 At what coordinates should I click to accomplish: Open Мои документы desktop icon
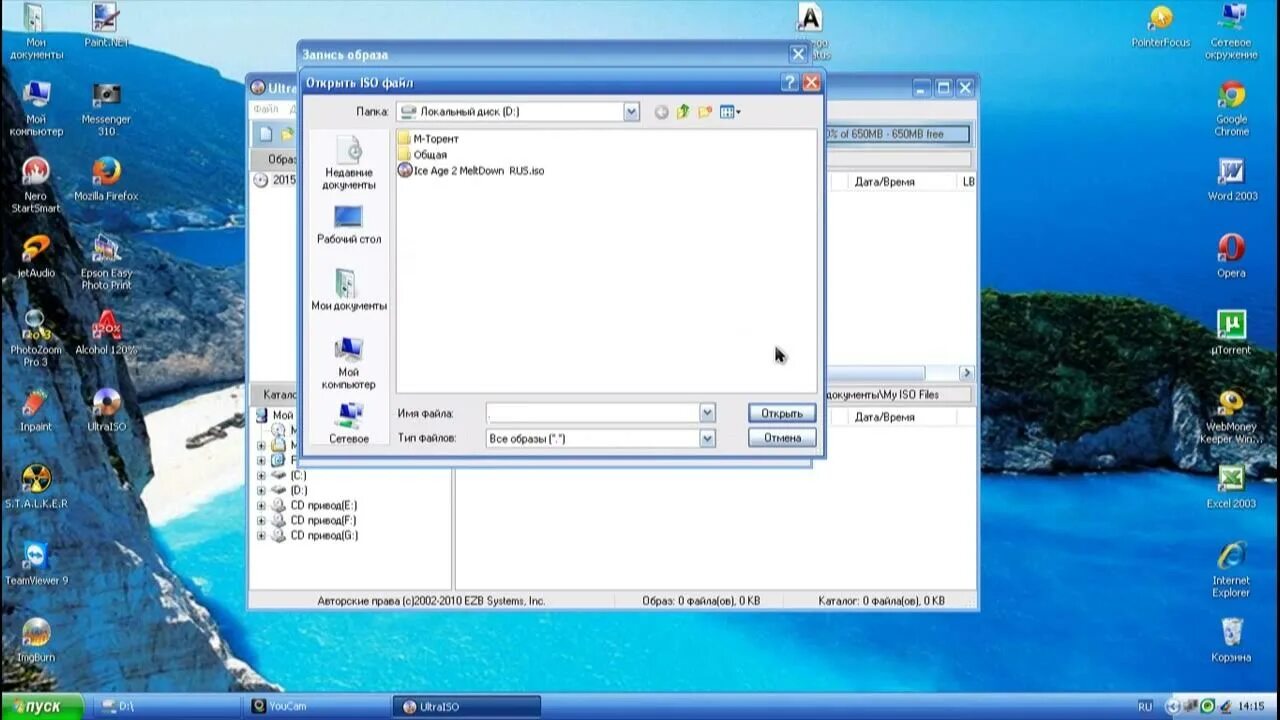(x=36, y=32)
